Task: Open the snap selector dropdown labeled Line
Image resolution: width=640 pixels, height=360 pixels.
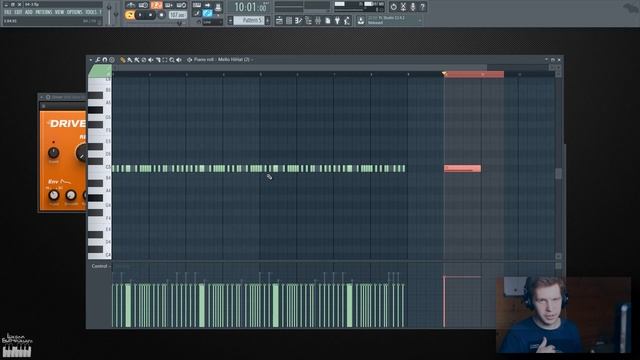Action: pyautogui.click(x=212, y=22)
